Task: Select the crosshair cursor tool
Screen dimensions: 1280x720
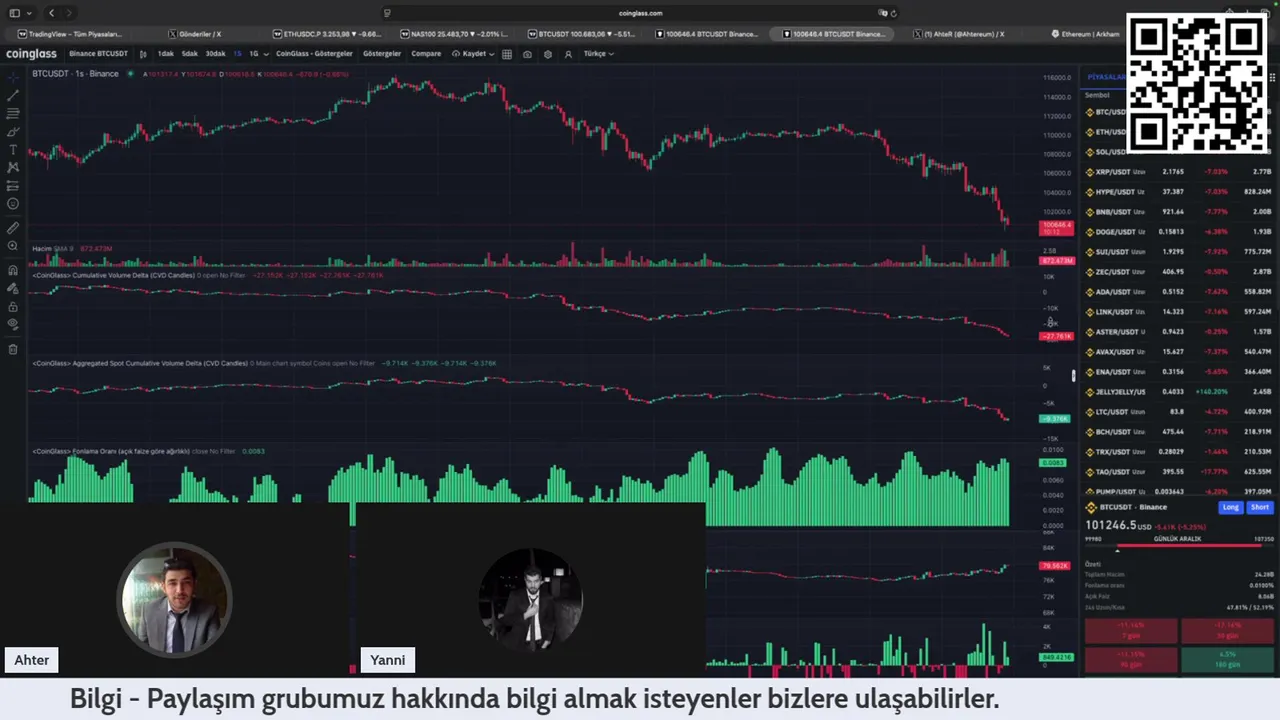Action: click(13, 77)
